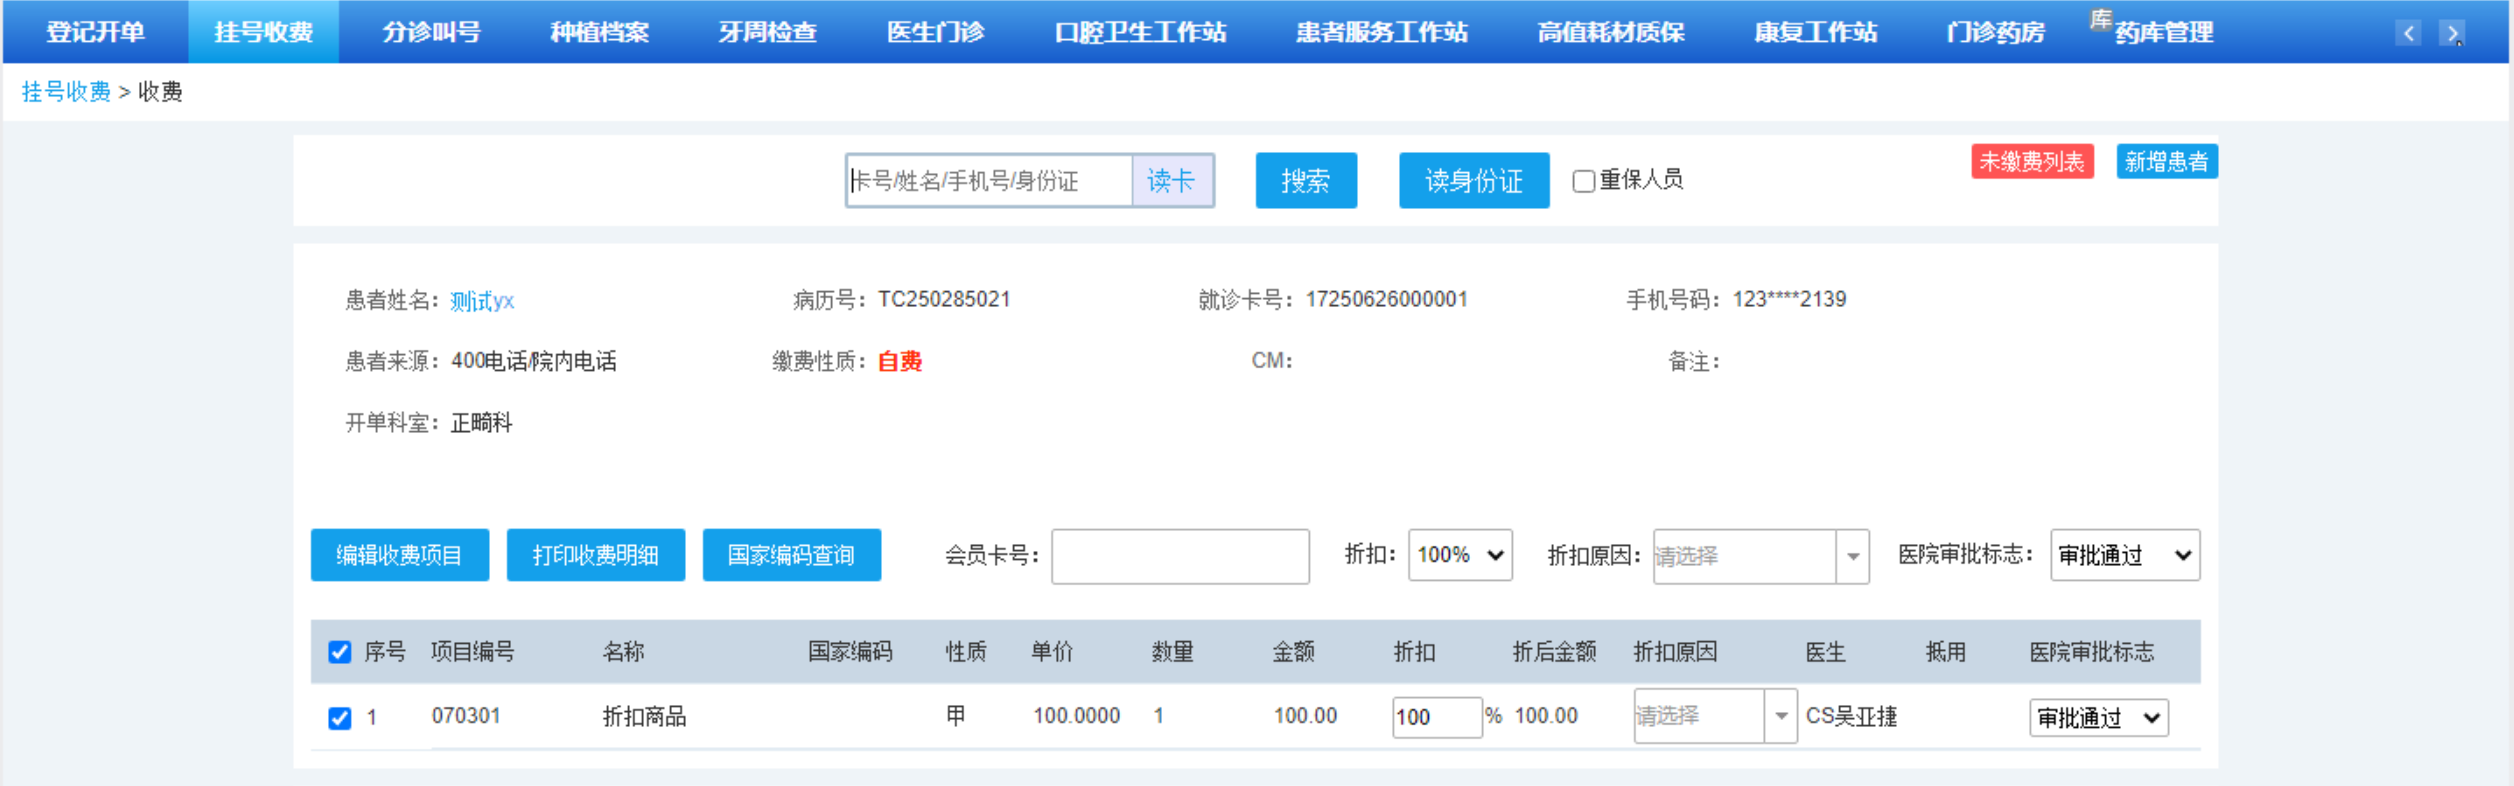Screen dimensions: 2514x786
Task: Click the 读卡 button
Action: coord(1171,181)
